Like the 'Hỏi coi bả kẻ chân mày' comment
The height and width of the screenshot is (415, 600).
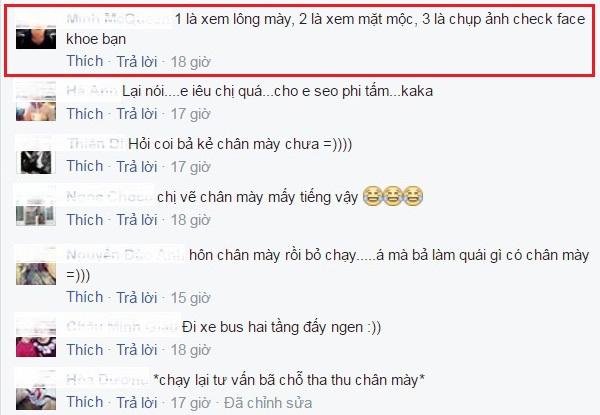coord(85,166)
